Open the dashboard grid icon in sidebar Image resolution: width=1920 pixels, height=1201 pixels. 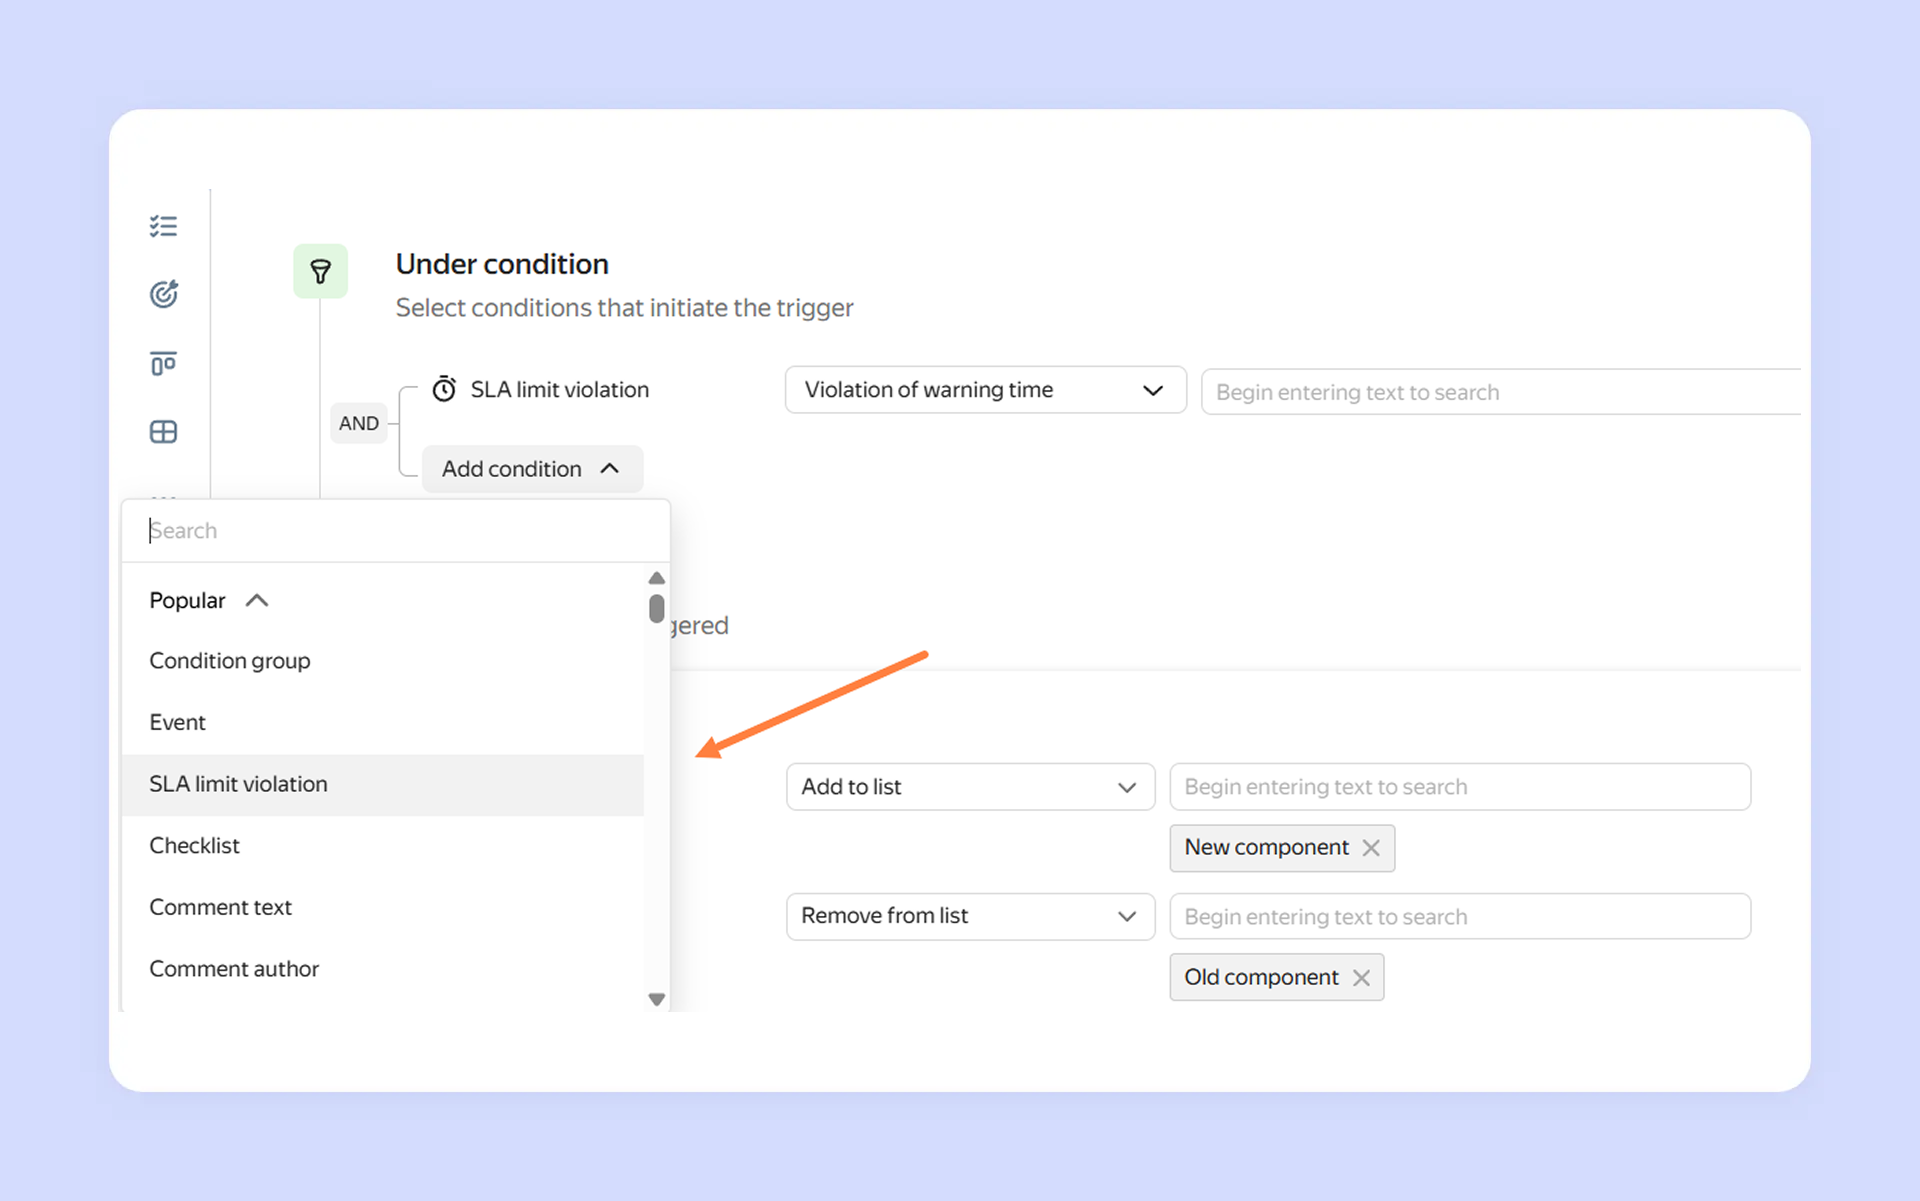click(163, 432)
